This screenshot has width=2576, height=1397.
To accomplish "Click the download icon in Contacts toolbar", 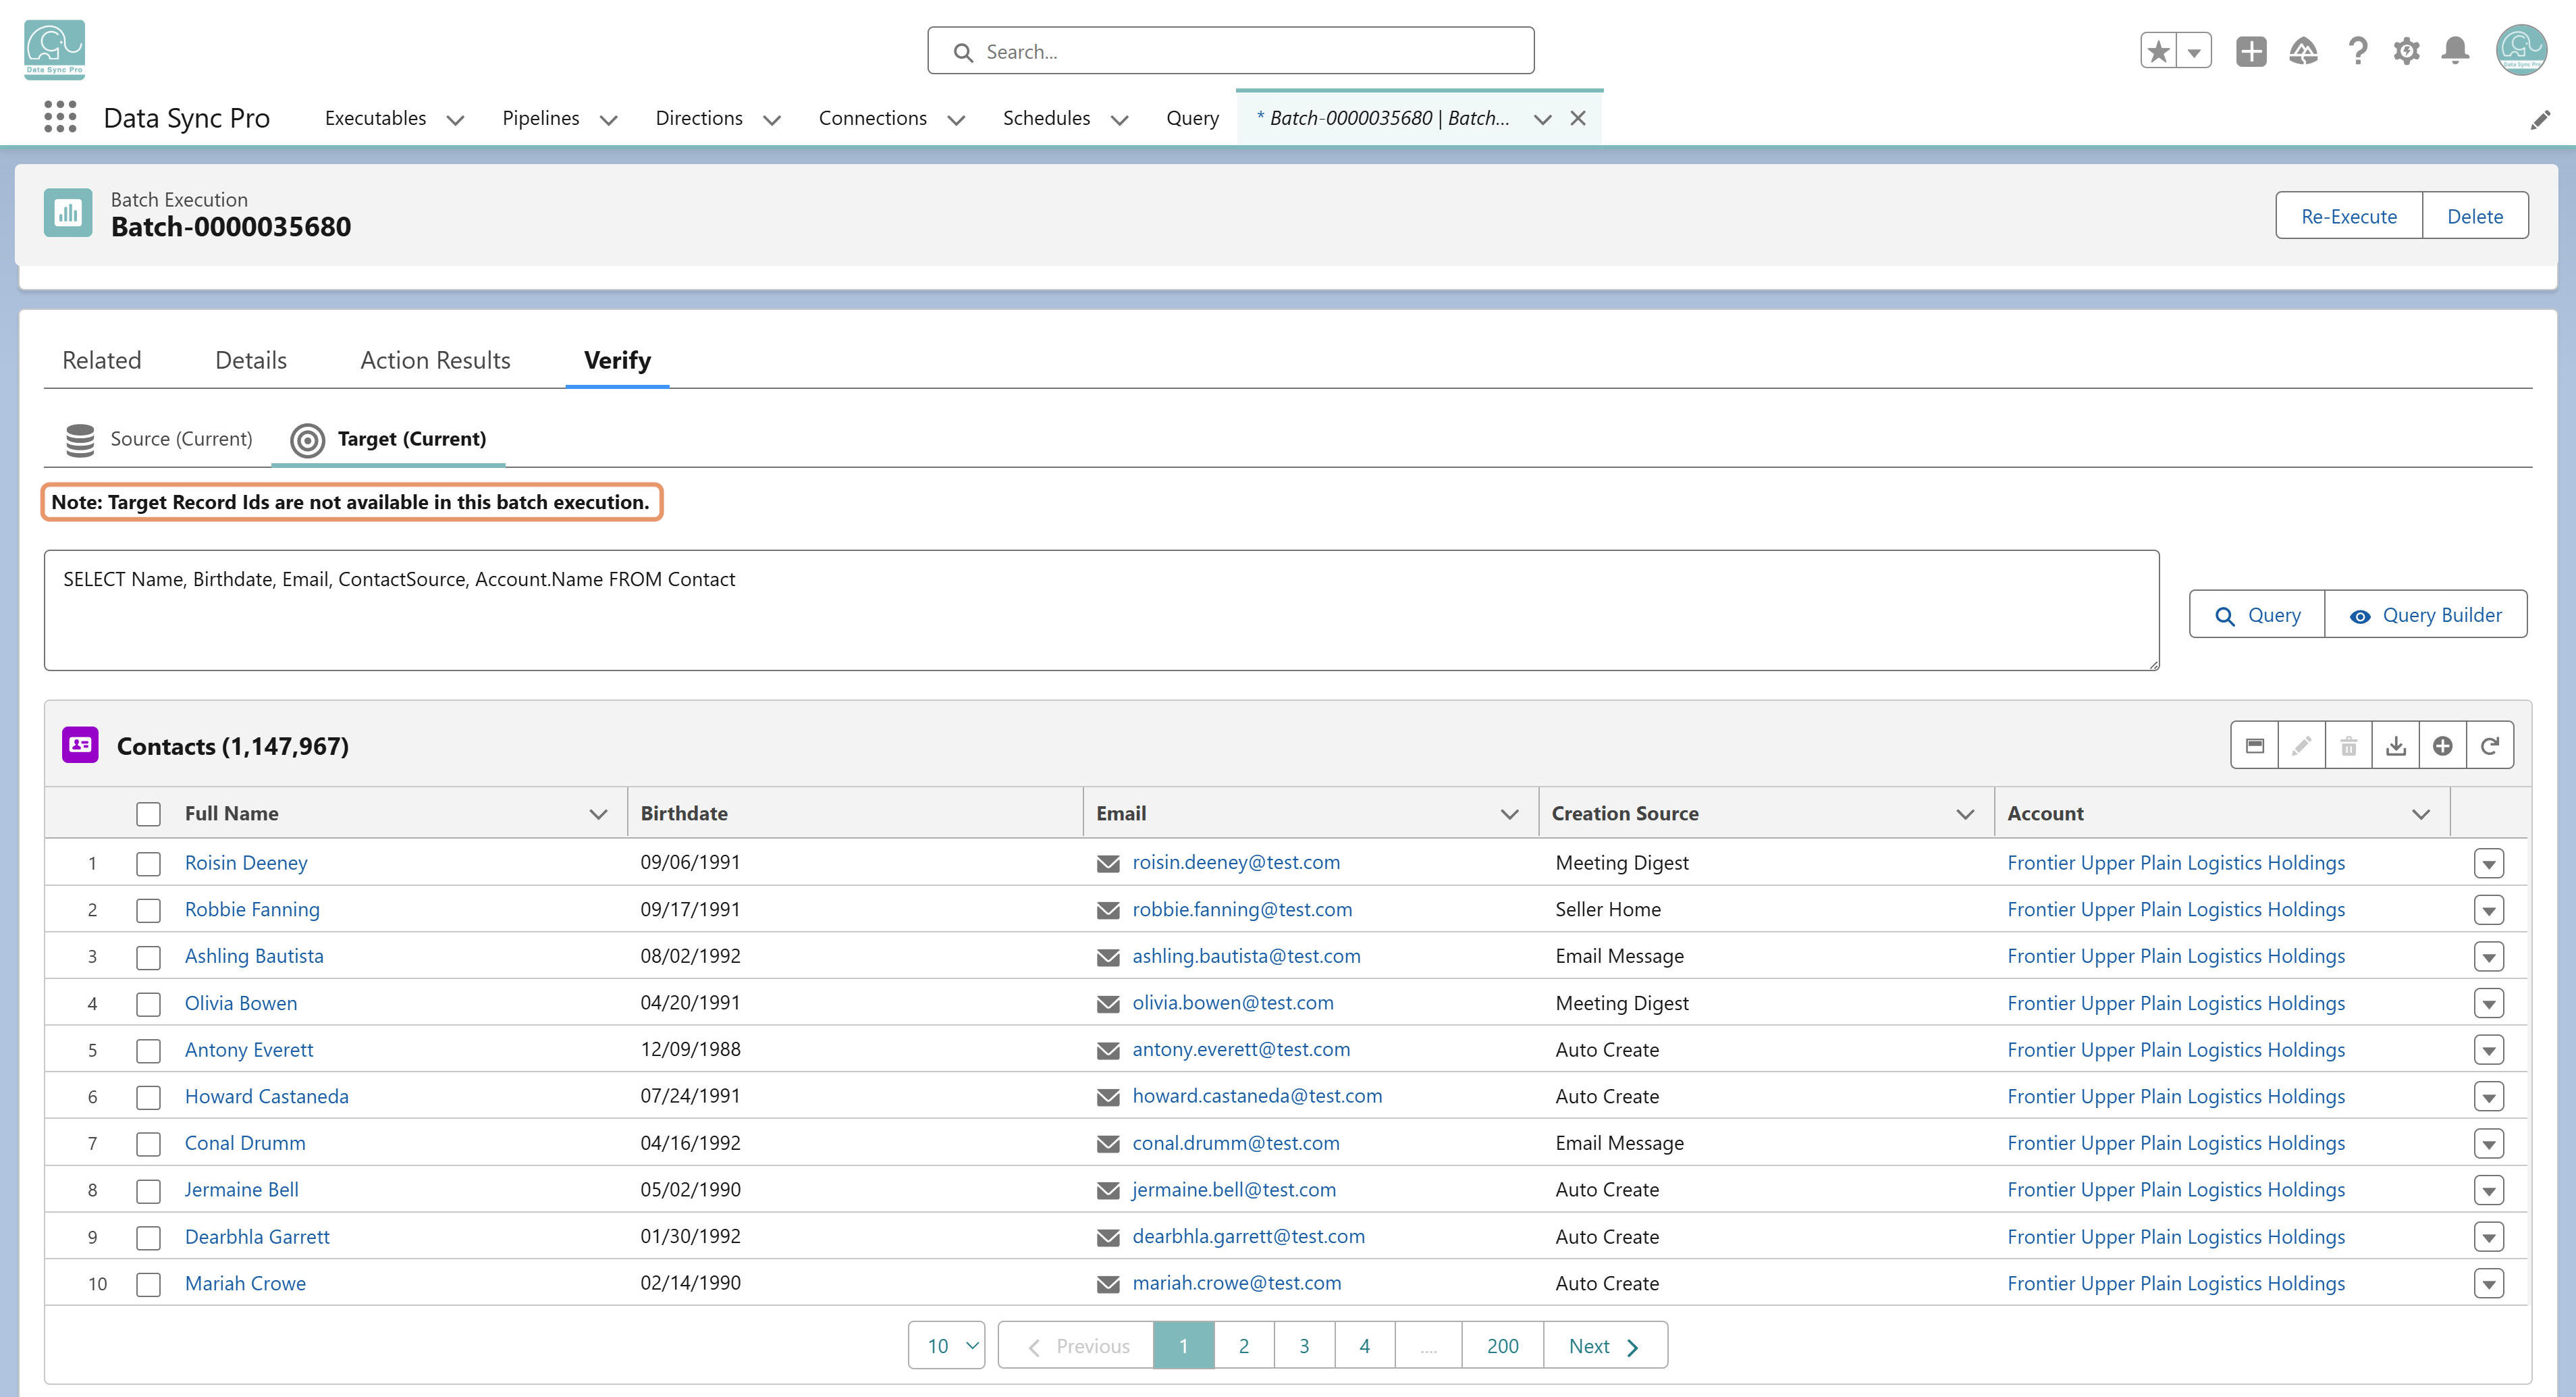I will click(x=2396, y=746).
